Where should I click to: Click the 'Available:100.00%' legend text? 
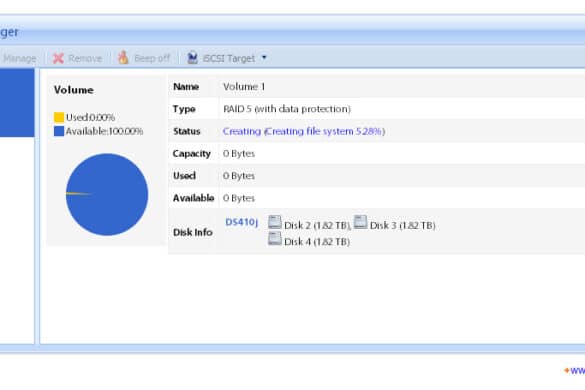coord(104,131)
